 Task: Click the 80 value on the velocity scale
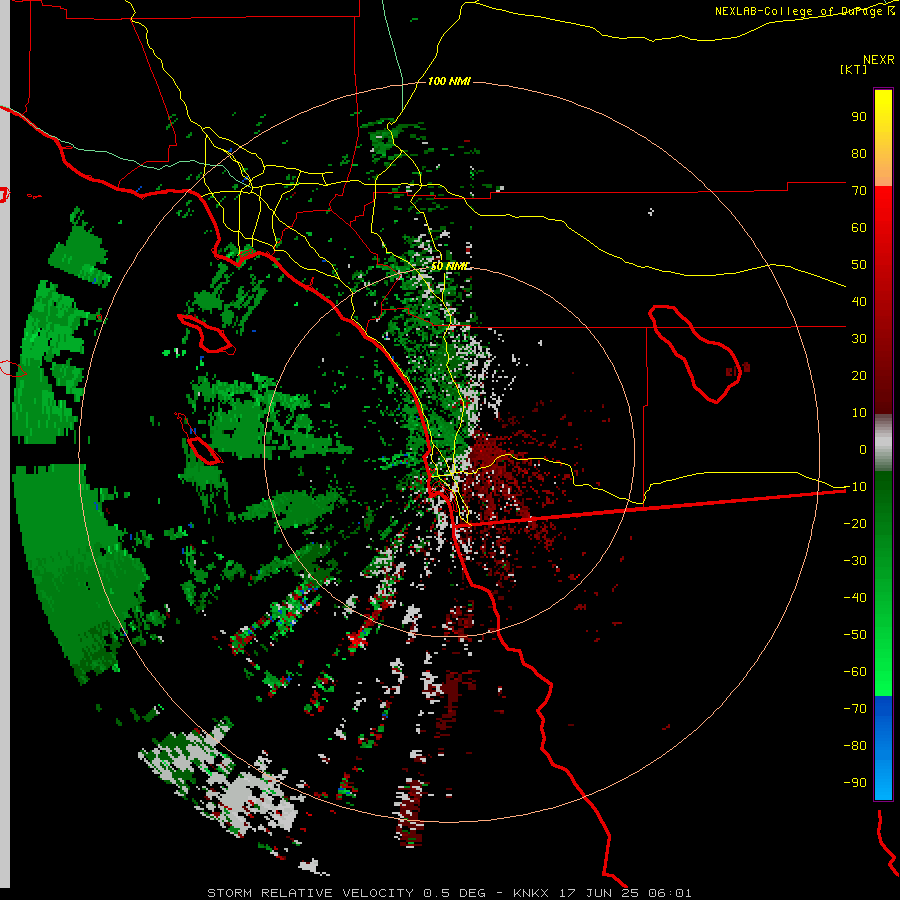pyautogui.click(x=859, y=153)
